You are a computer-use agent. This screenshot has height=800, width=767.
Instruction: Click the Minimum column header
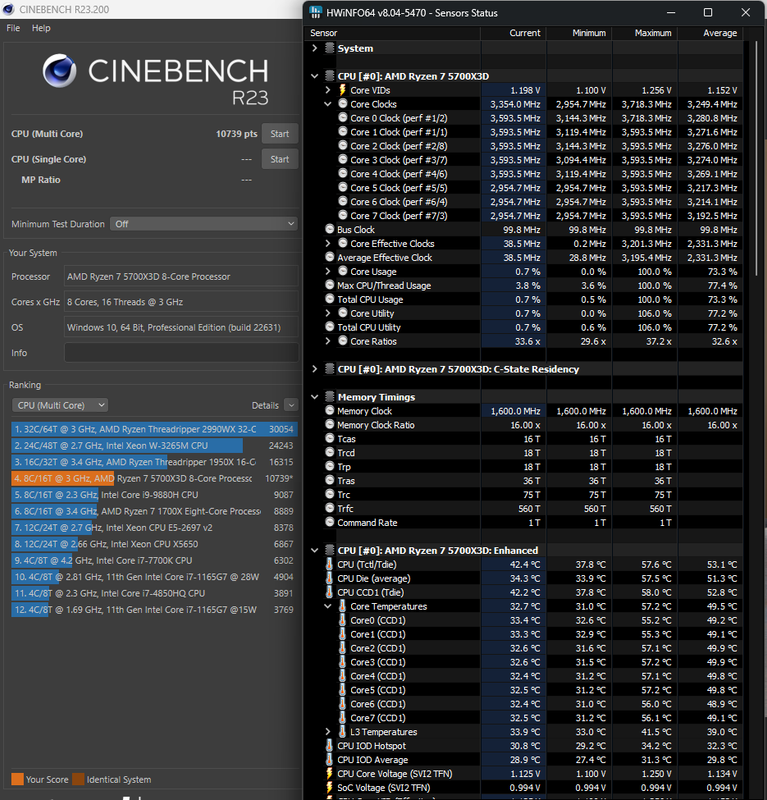579,33
